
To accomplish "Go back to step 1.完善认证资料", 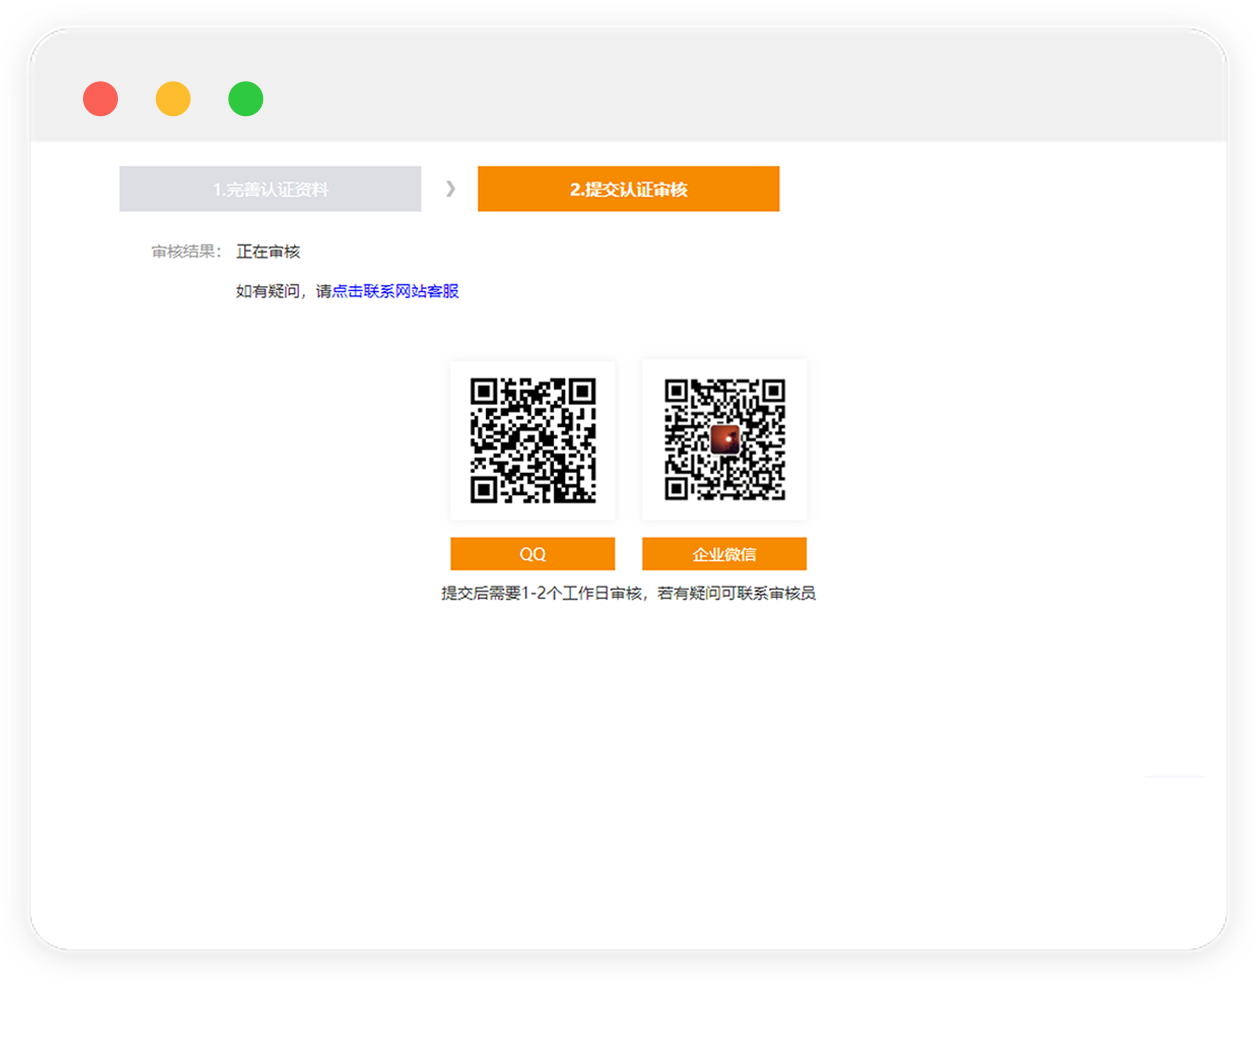I will click(x=270, y=189).
